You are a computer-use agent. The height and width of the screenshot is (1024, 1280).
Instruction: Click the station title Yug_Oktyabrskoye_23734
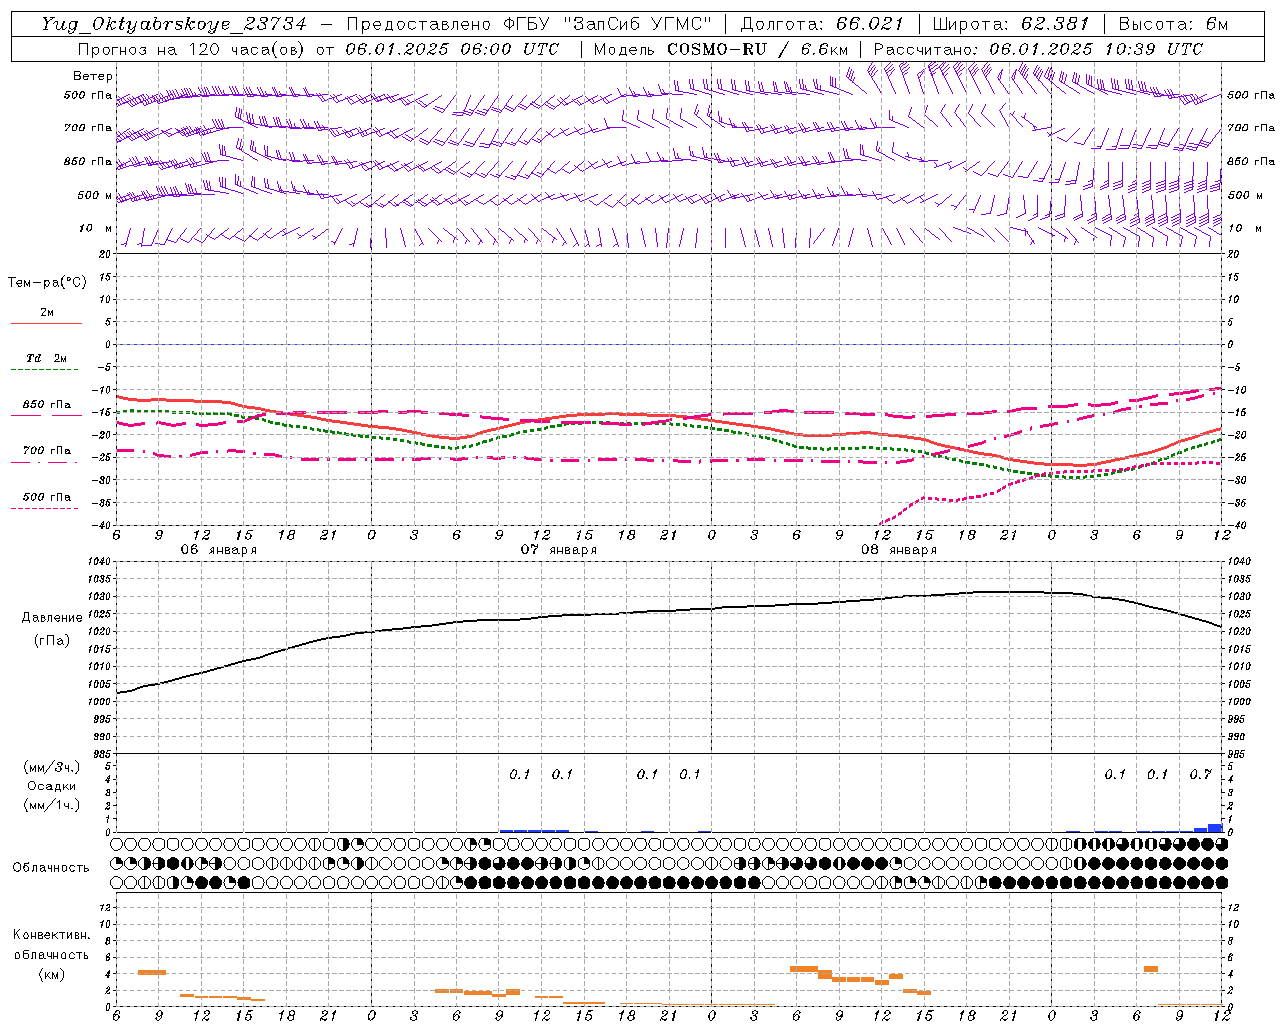[x=174, y=24]
